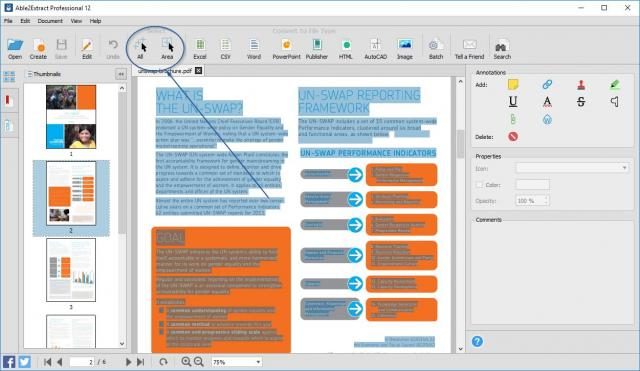Open the Edit menu

pos(25,21)
